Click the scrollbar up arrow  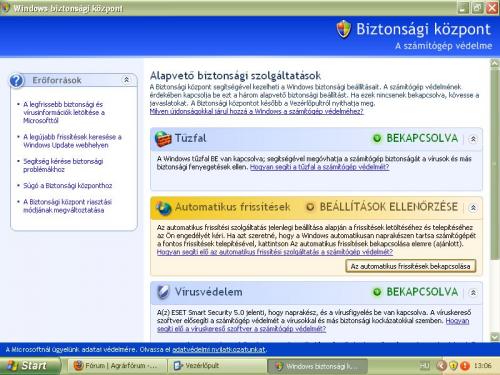point(495,63)
